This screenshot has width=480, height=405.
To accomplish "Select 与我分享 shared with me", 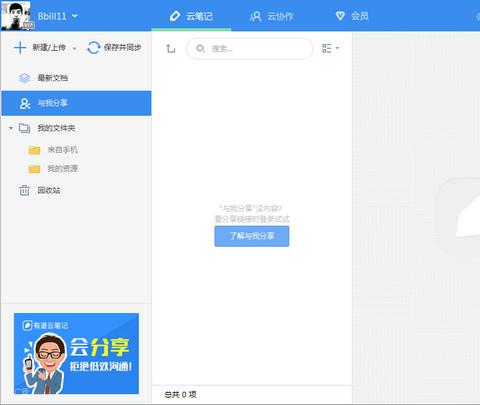I will 76,103.
